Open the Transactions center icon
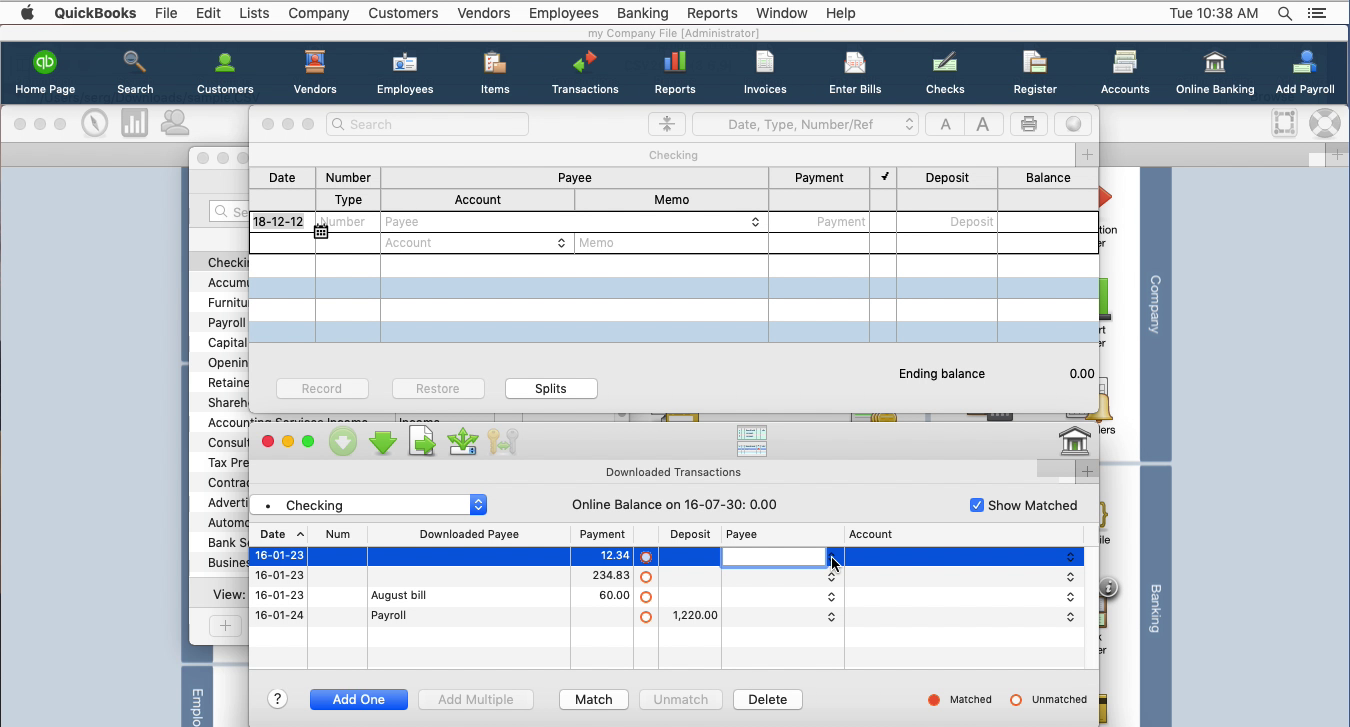Screen dimensions: 1350x727 click(585, 72)
